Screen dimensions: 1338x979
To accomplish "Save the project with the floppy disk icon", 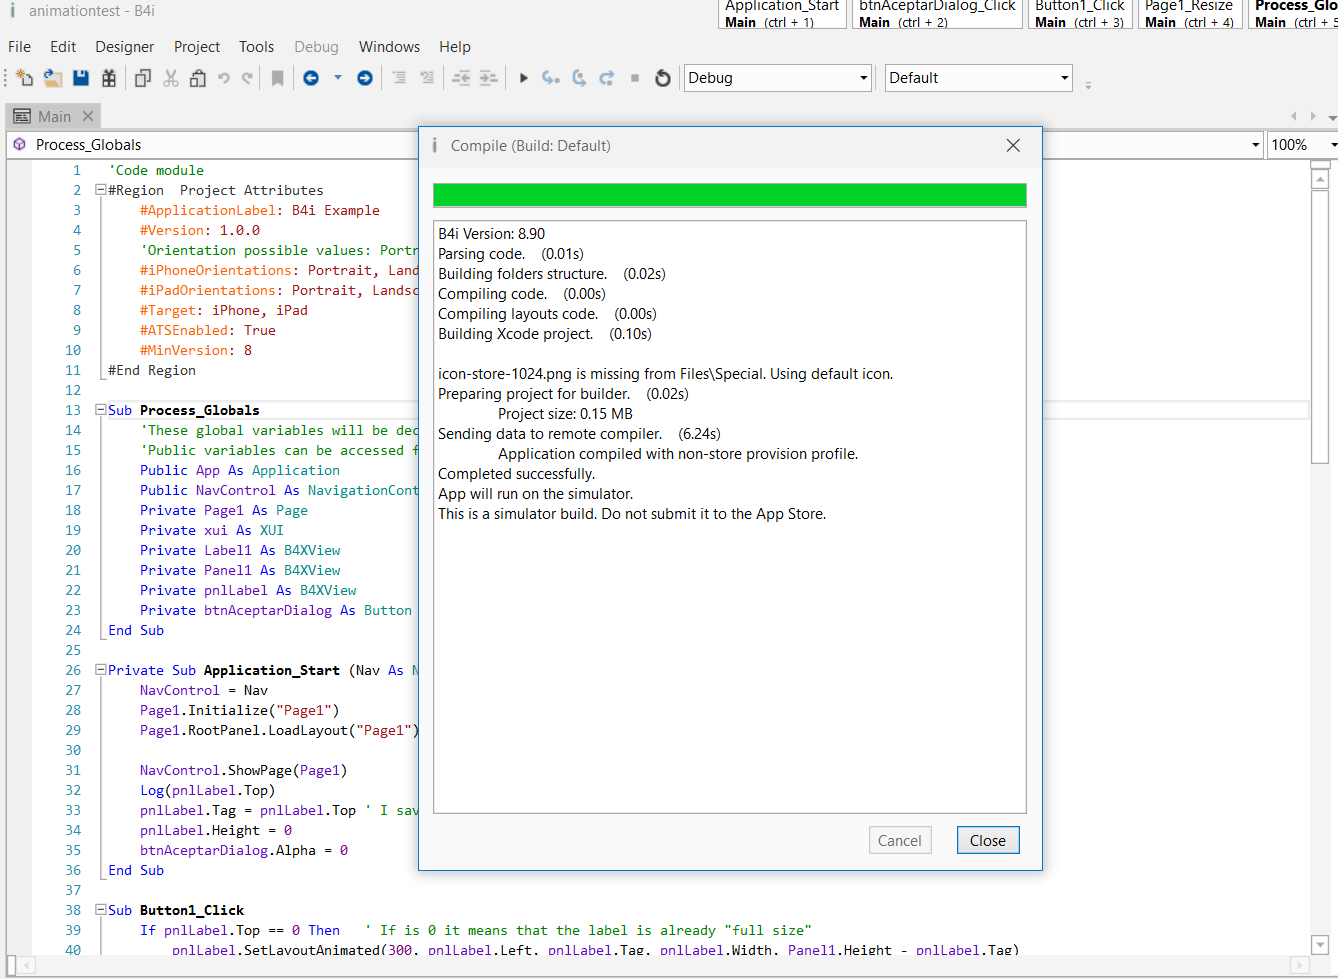I will tap(81, 78).
